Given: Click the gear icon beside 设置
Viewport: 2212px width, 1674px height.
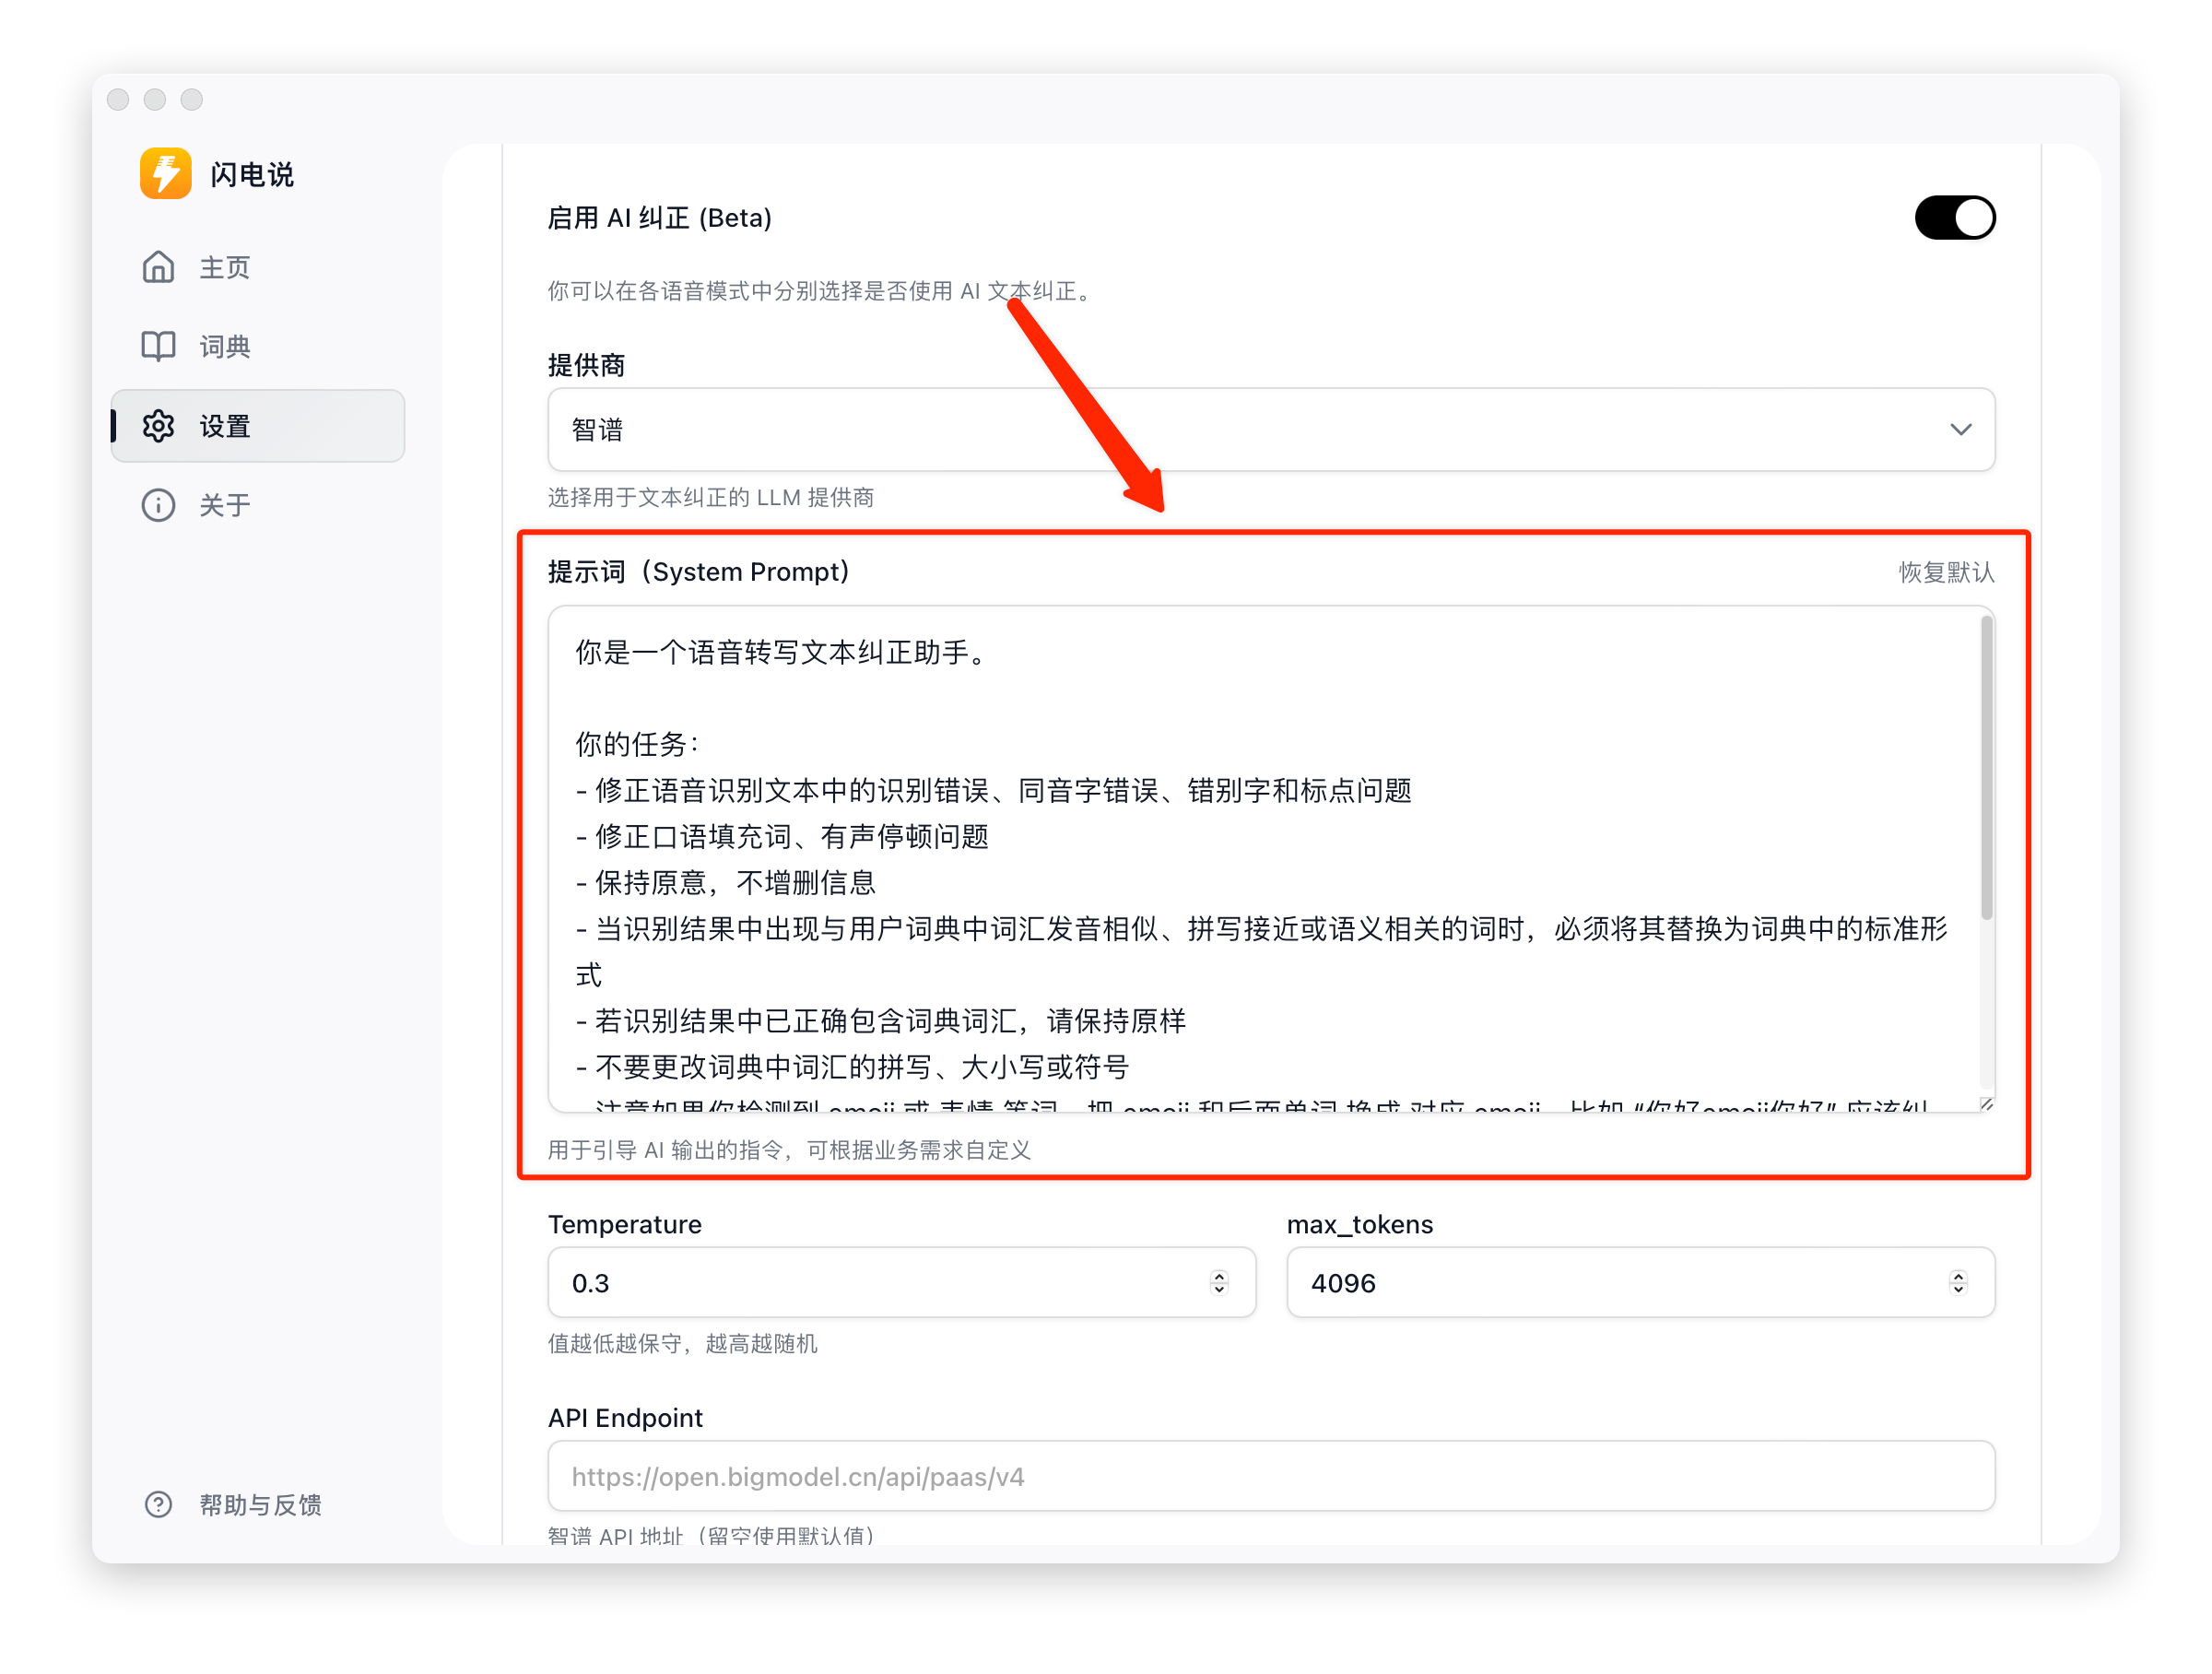Looking at the screenshot, I should (158, 426).
